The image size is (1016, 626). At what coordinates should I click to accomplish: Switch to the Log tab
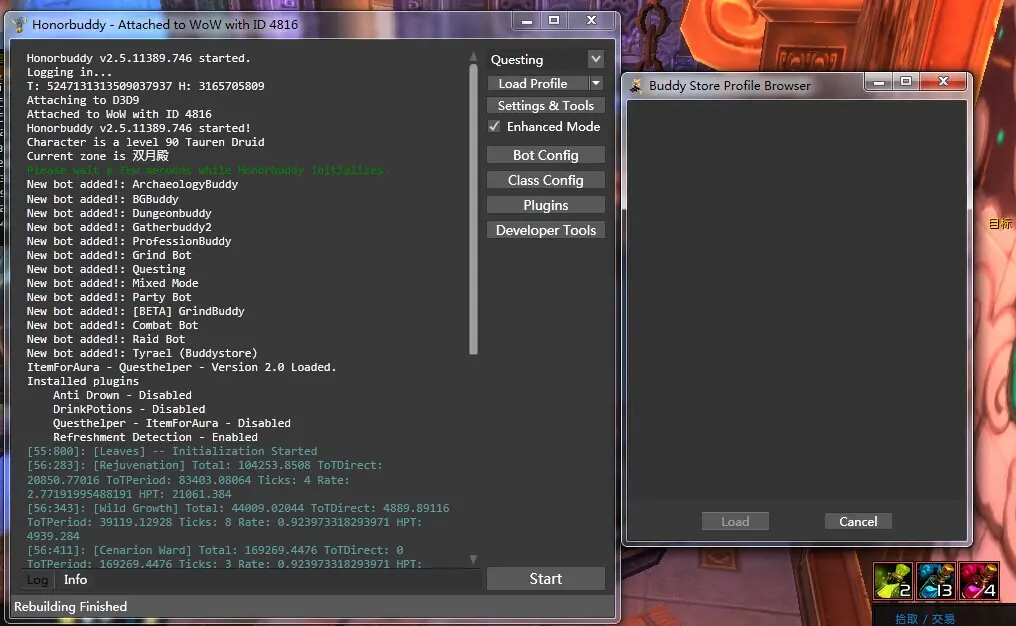point(37,580)
